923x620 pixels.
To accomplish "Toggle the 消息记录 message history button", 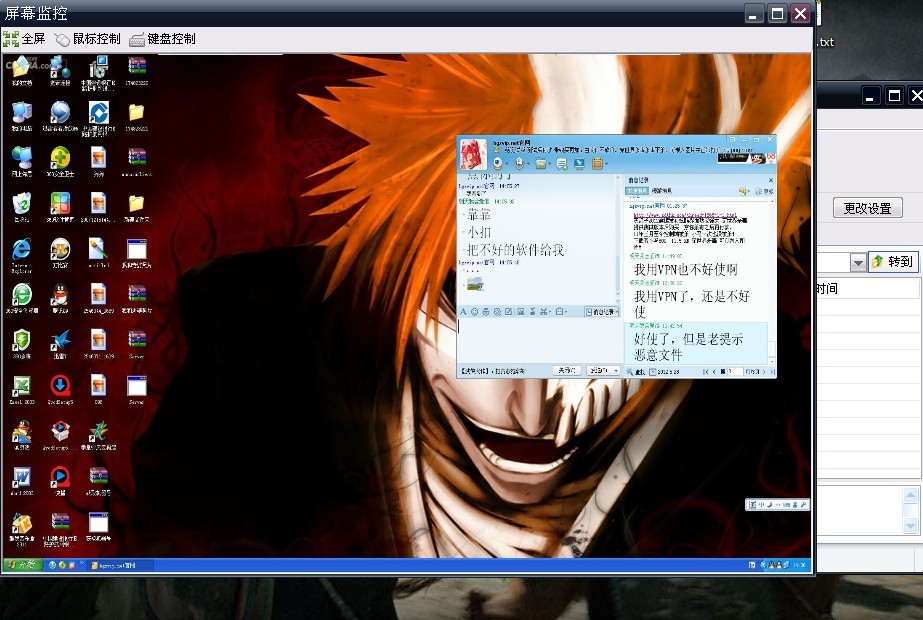I will pyautogui.click(x=602, y=312).
